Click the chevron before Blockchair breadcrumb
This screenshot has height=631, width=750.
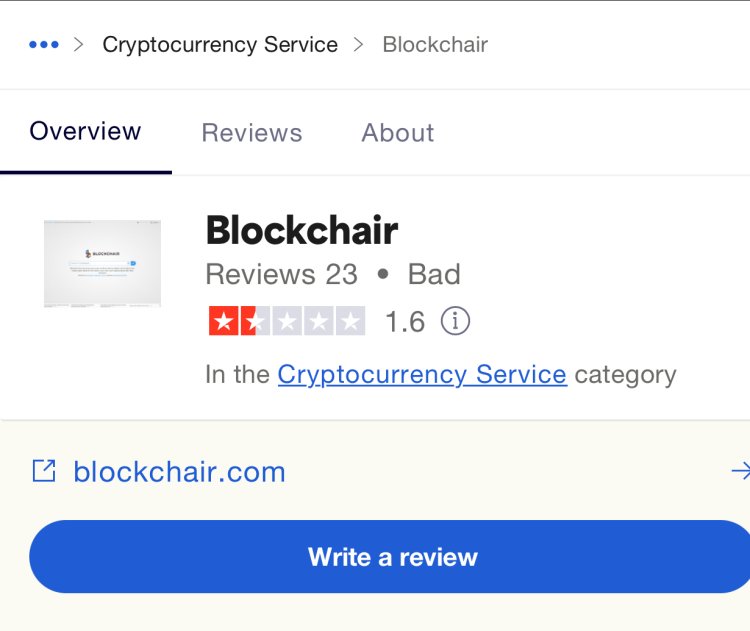point(358,45)
